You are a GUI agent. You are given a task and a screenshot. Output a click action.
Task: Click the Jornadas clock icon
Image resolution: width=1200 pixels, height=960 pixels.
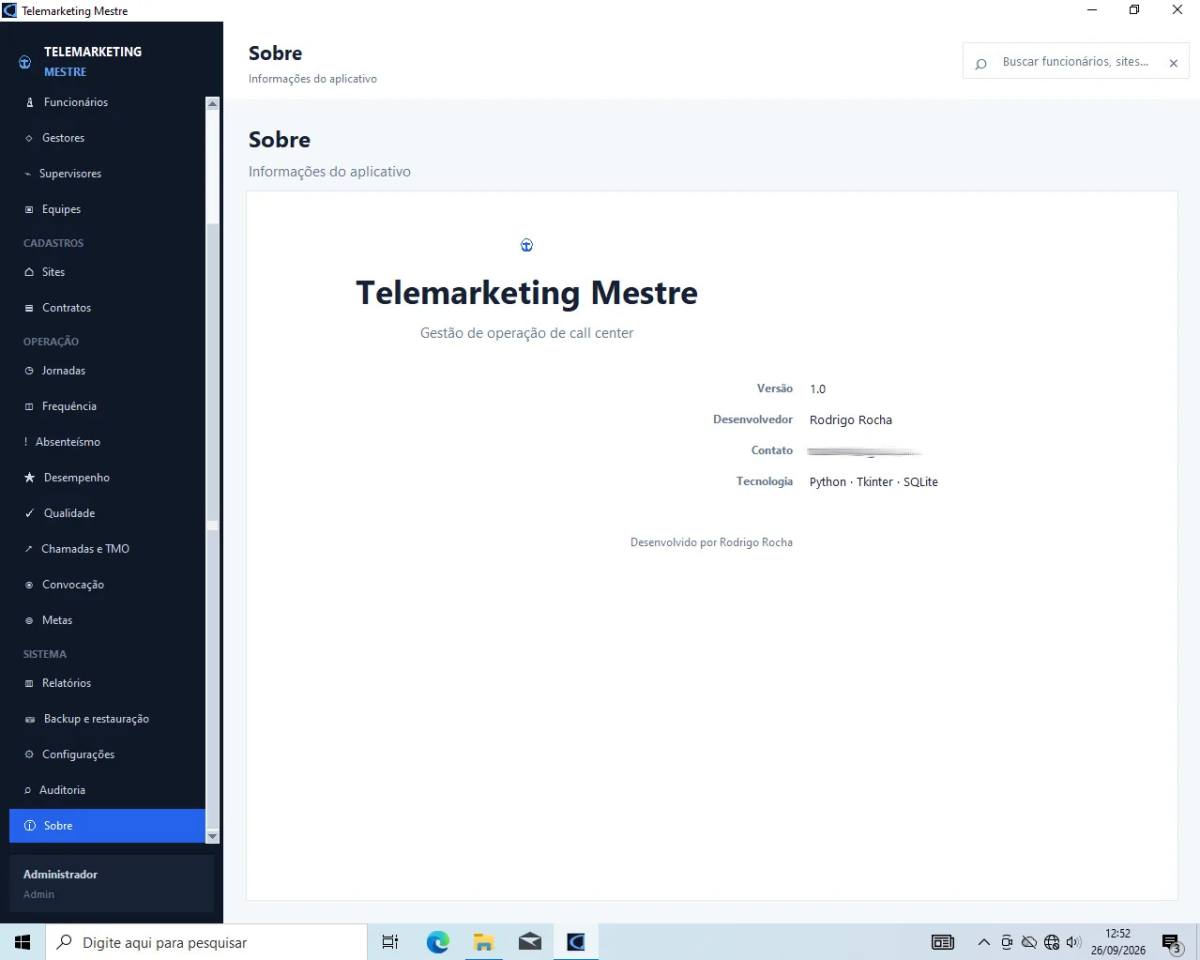click(x=29, y=371)
